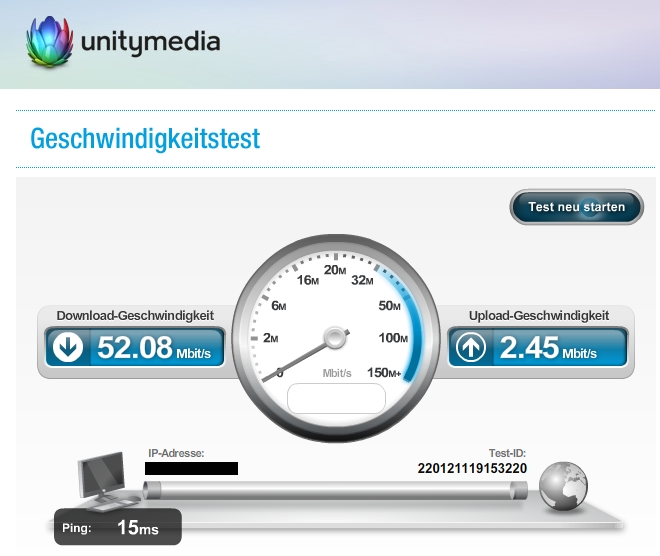Image resolution: width=660 pixels, height=556 pixels.
Task: Click the connection progress pipe bar
Action: 335,490
